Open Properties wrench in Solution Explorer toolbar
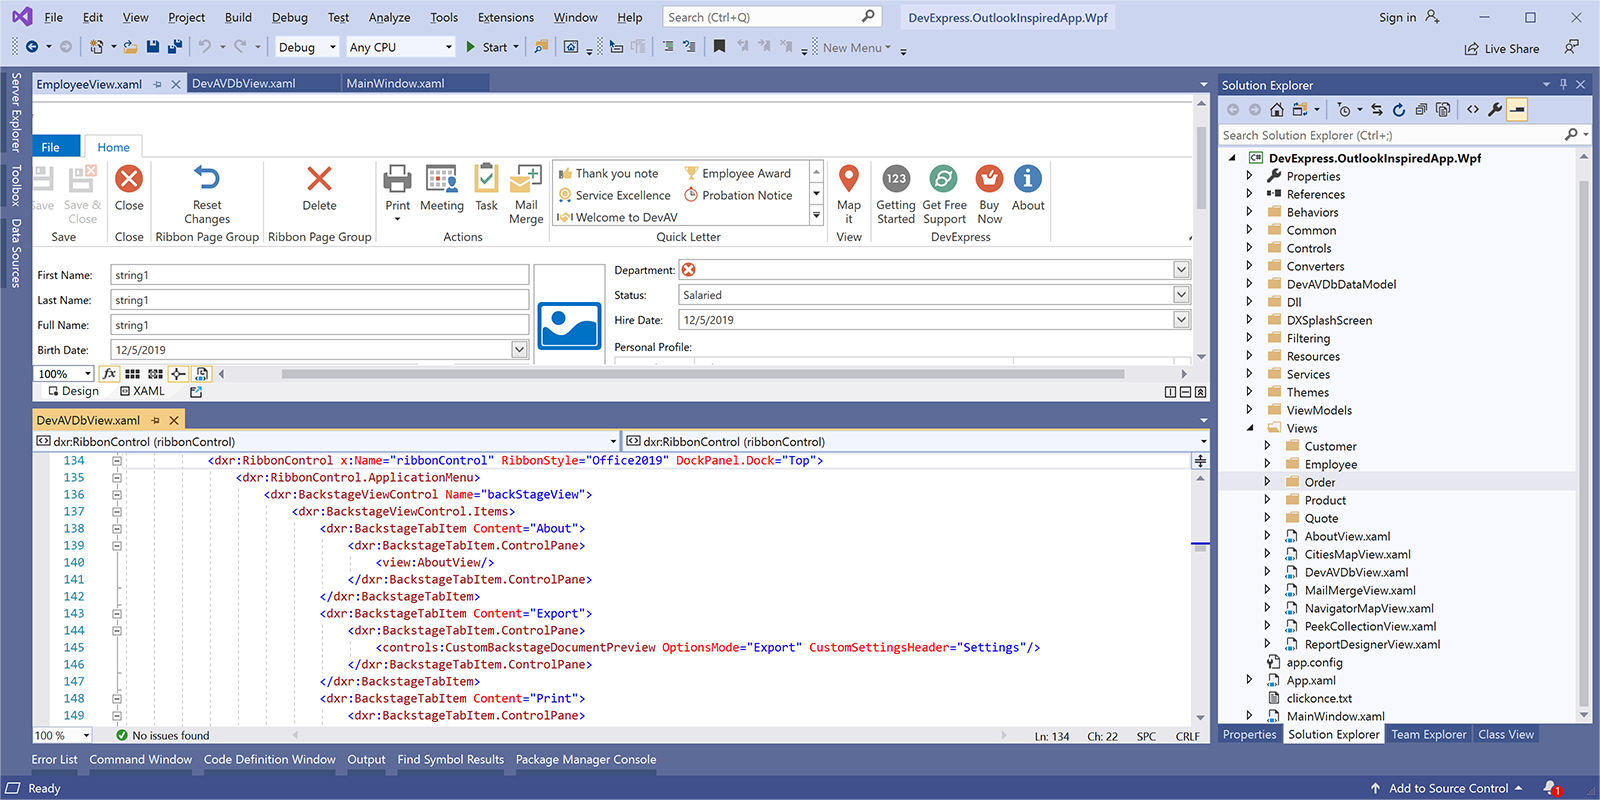The image size is (1600, 800). click(x=1495, y=110)
